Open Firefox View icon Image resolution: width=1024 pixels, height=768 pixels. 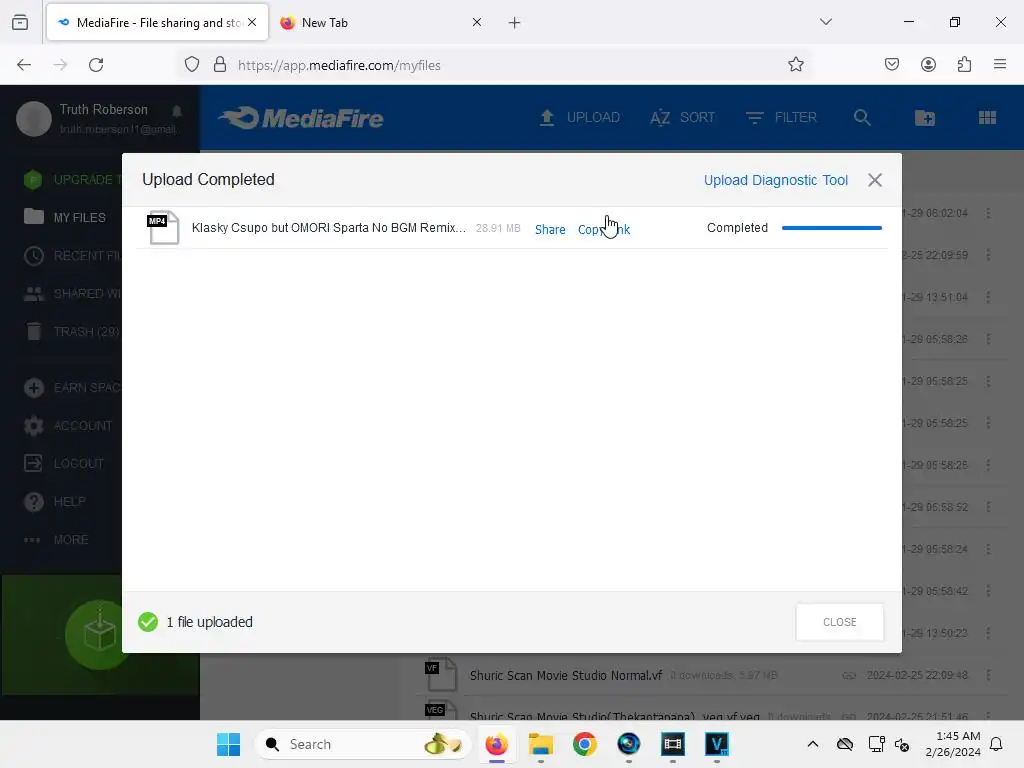tap(20, 23)
